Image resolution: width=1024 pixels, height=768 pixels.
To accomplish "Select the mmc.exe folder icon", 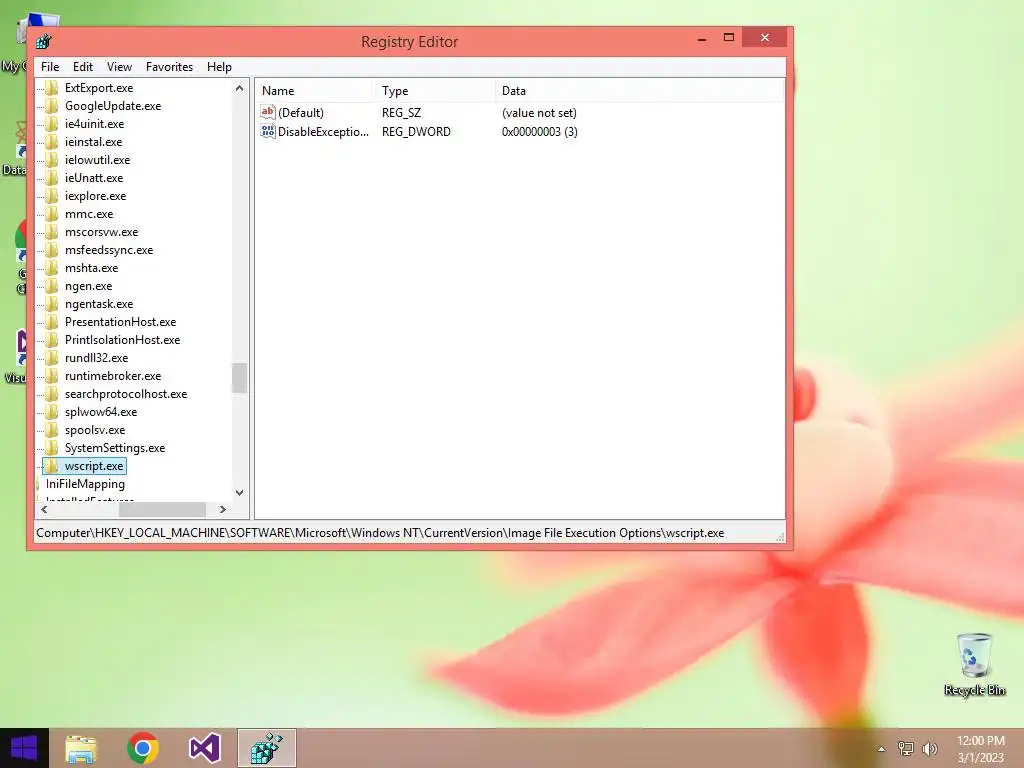I will click(x=52, y=214).
